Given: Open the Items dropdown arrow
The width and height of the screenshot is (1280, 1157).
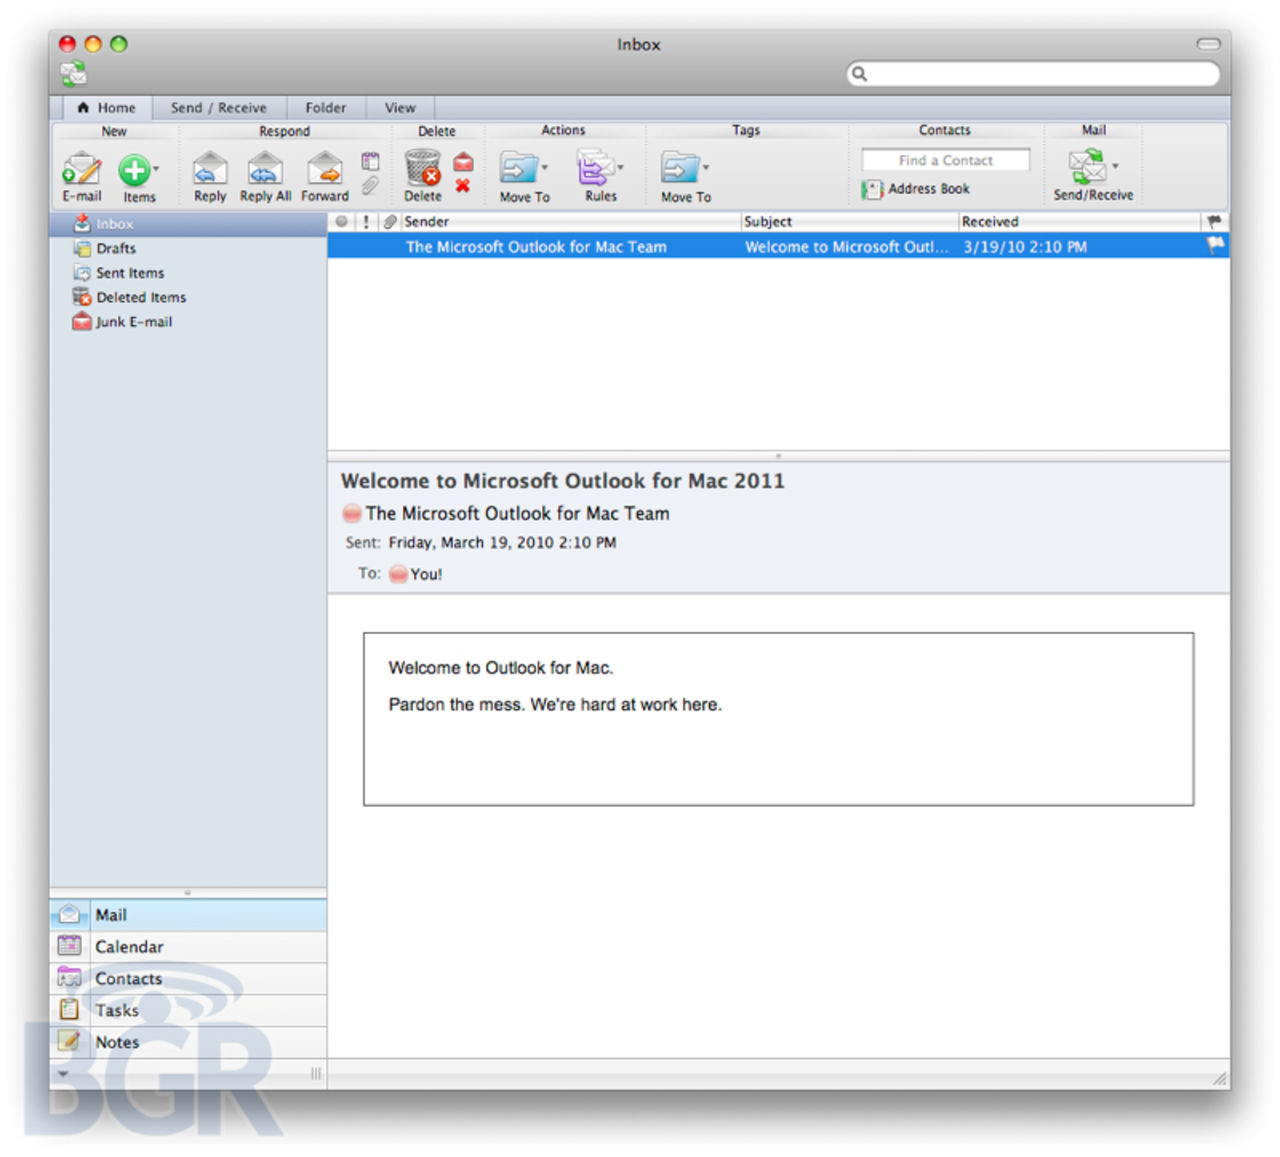Looking at the screenshot, I should [x=157, y=170].
